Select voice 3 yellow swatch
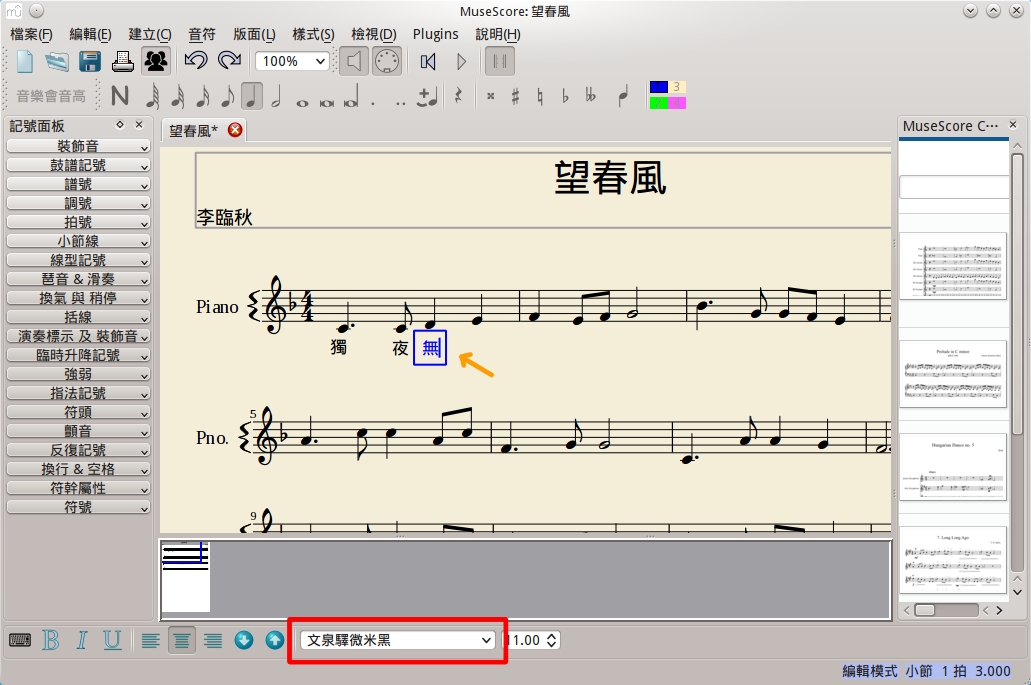 pos(677,87)
